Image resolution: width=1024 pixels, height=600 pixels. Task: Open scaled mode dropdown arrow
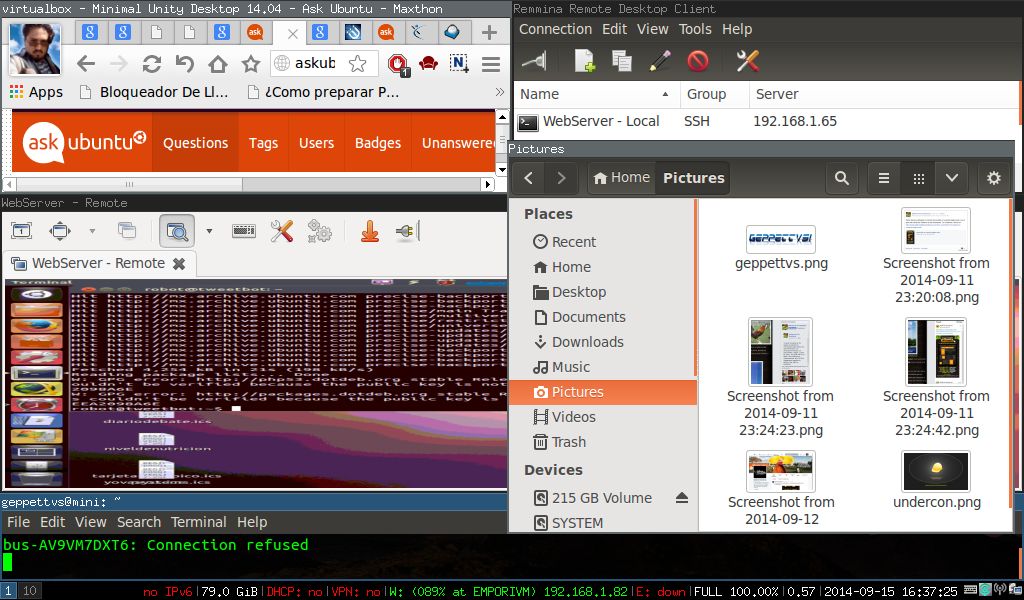click(x=209, y=230)
